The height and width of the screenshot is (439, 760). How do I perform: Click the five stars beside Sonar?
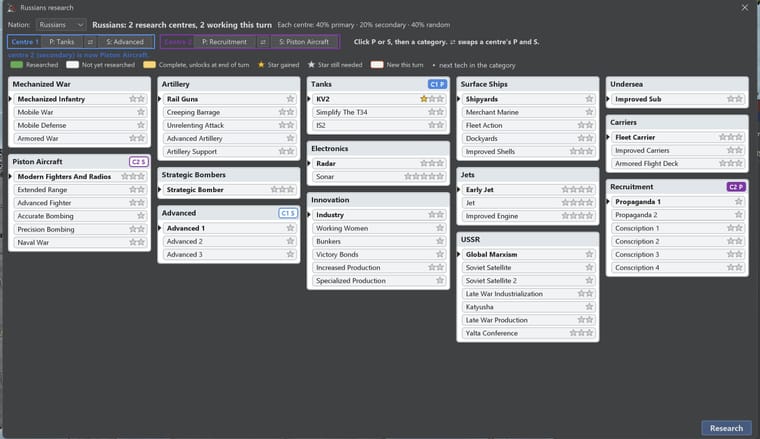[x=424, y=177]
